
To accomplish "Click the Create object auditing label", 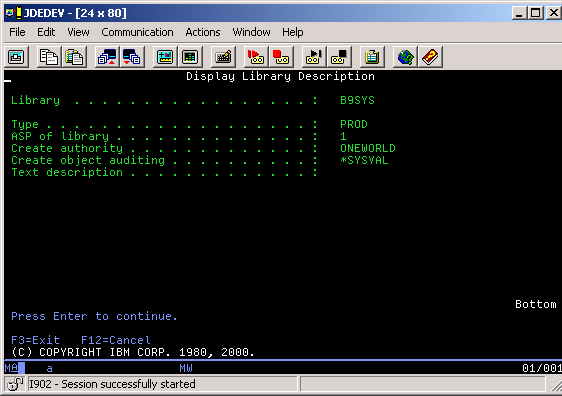I will pyautogui.click(x=88, y=160).
